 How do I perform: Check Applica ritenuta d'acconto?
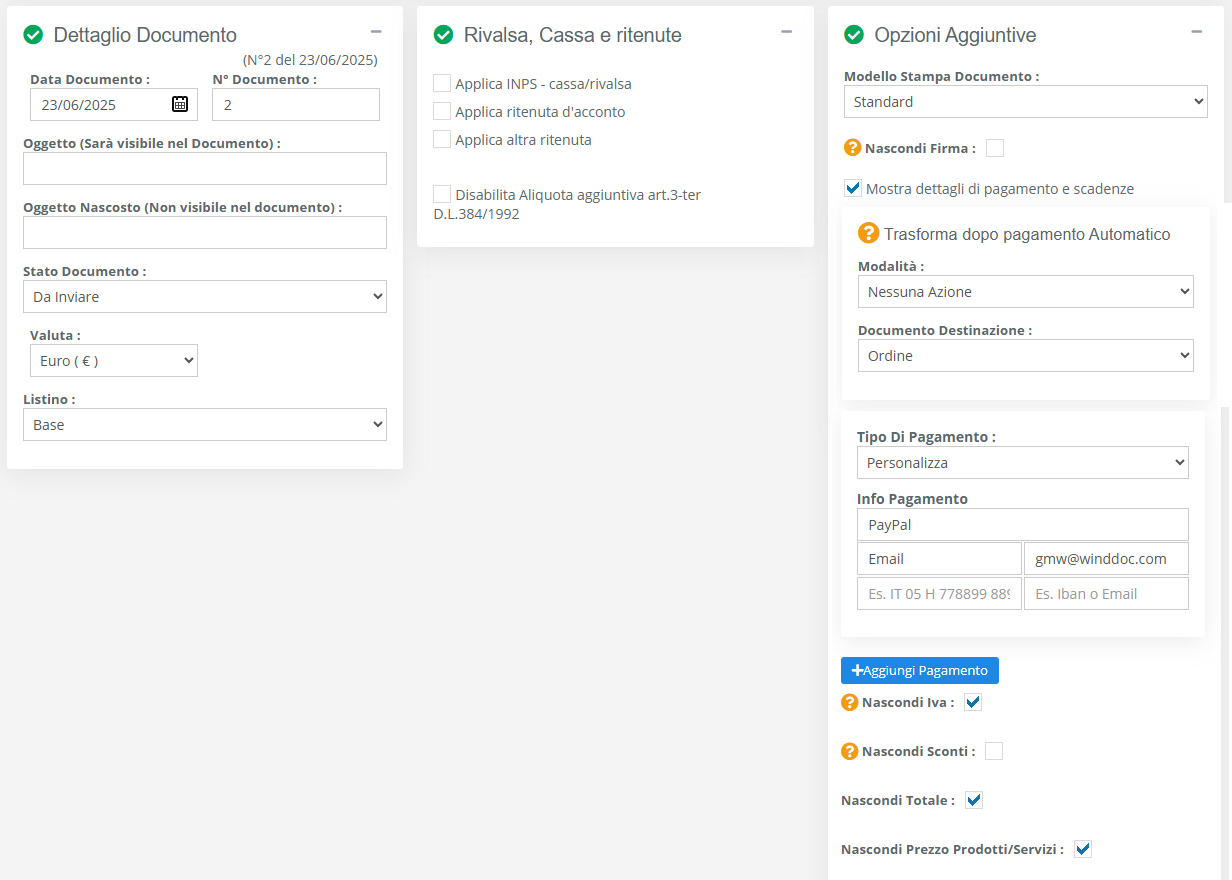click(x=442, y=111)
